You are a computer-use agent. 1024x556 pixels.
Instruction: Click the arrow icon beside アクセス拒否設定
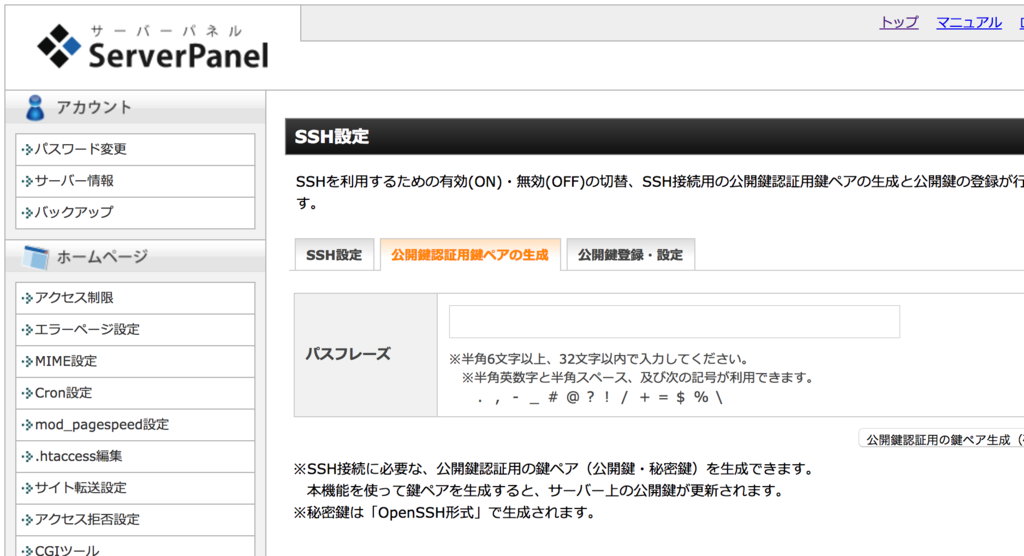27,520
